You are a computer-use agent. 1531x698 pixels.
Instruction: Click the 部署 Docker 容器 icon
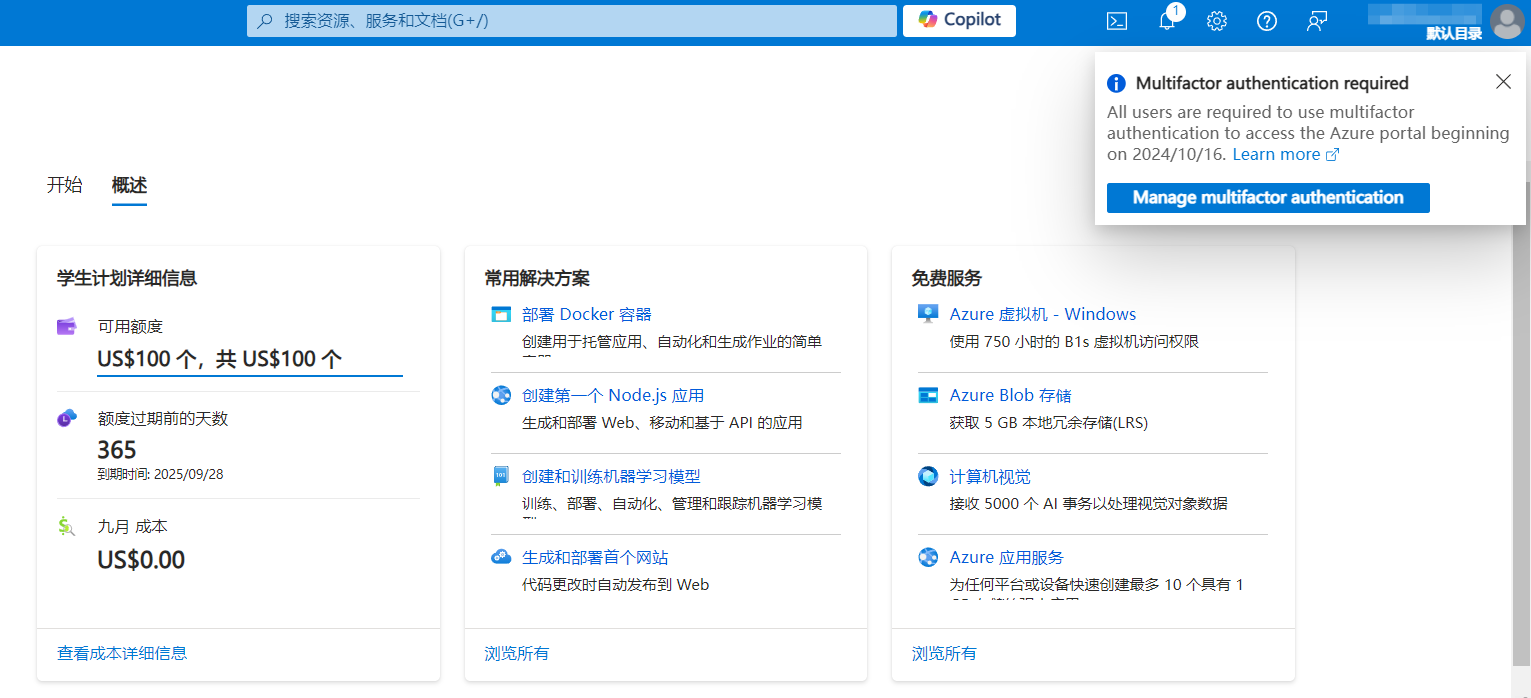tap(501, 314)
